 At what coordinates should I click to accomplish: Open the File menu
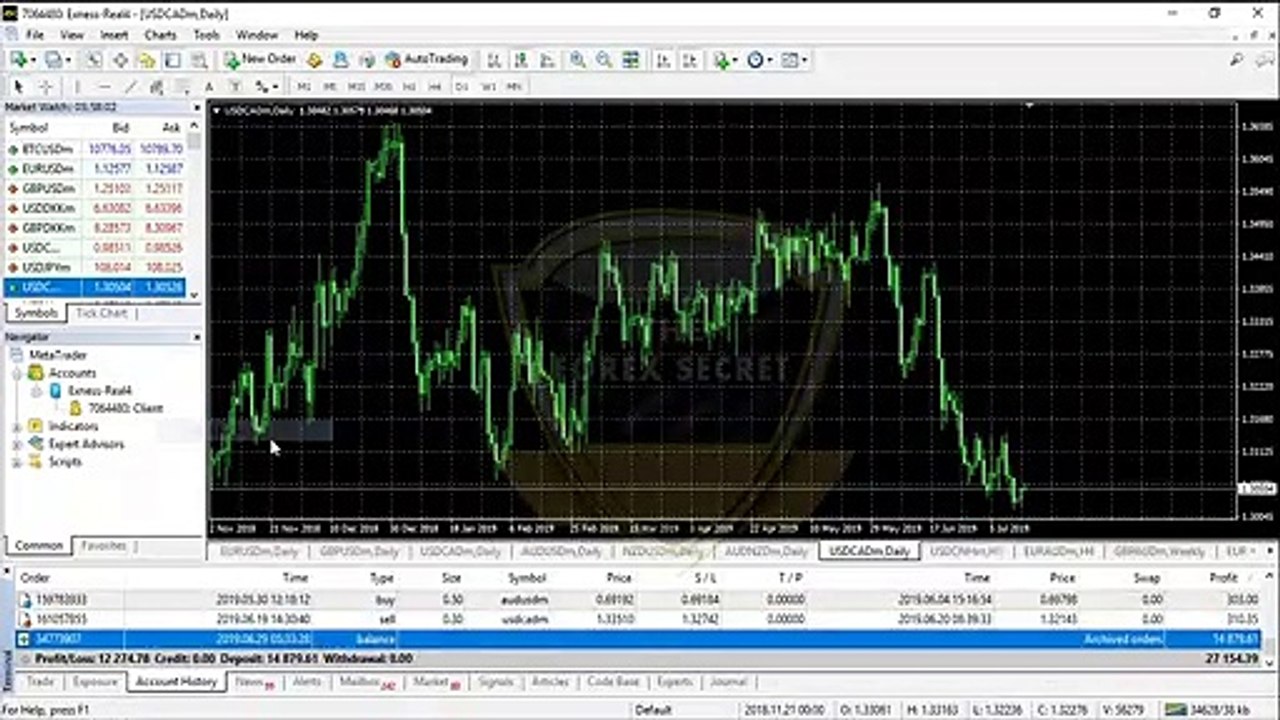coord(35,34)
